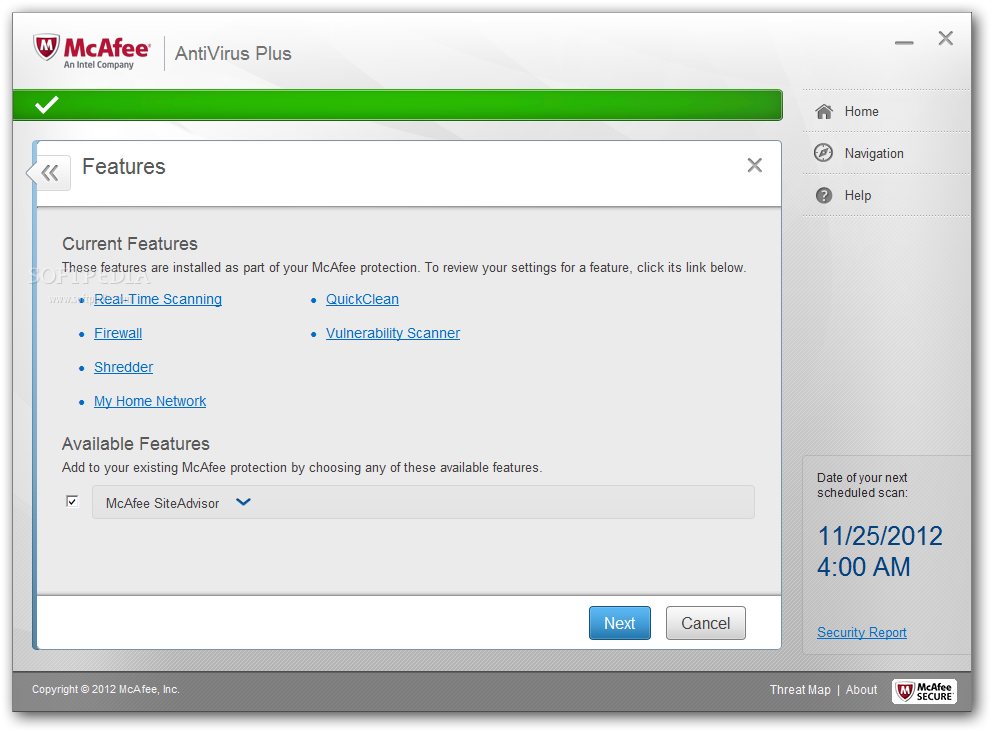
Task: Open the Vulnerability Scanner link
Action: (x=393, y=333)
